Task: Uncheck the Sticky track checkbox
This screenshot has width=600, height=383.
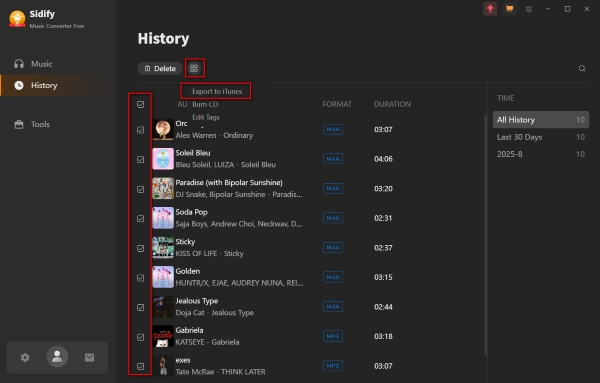Action: (x=140, y=248)
